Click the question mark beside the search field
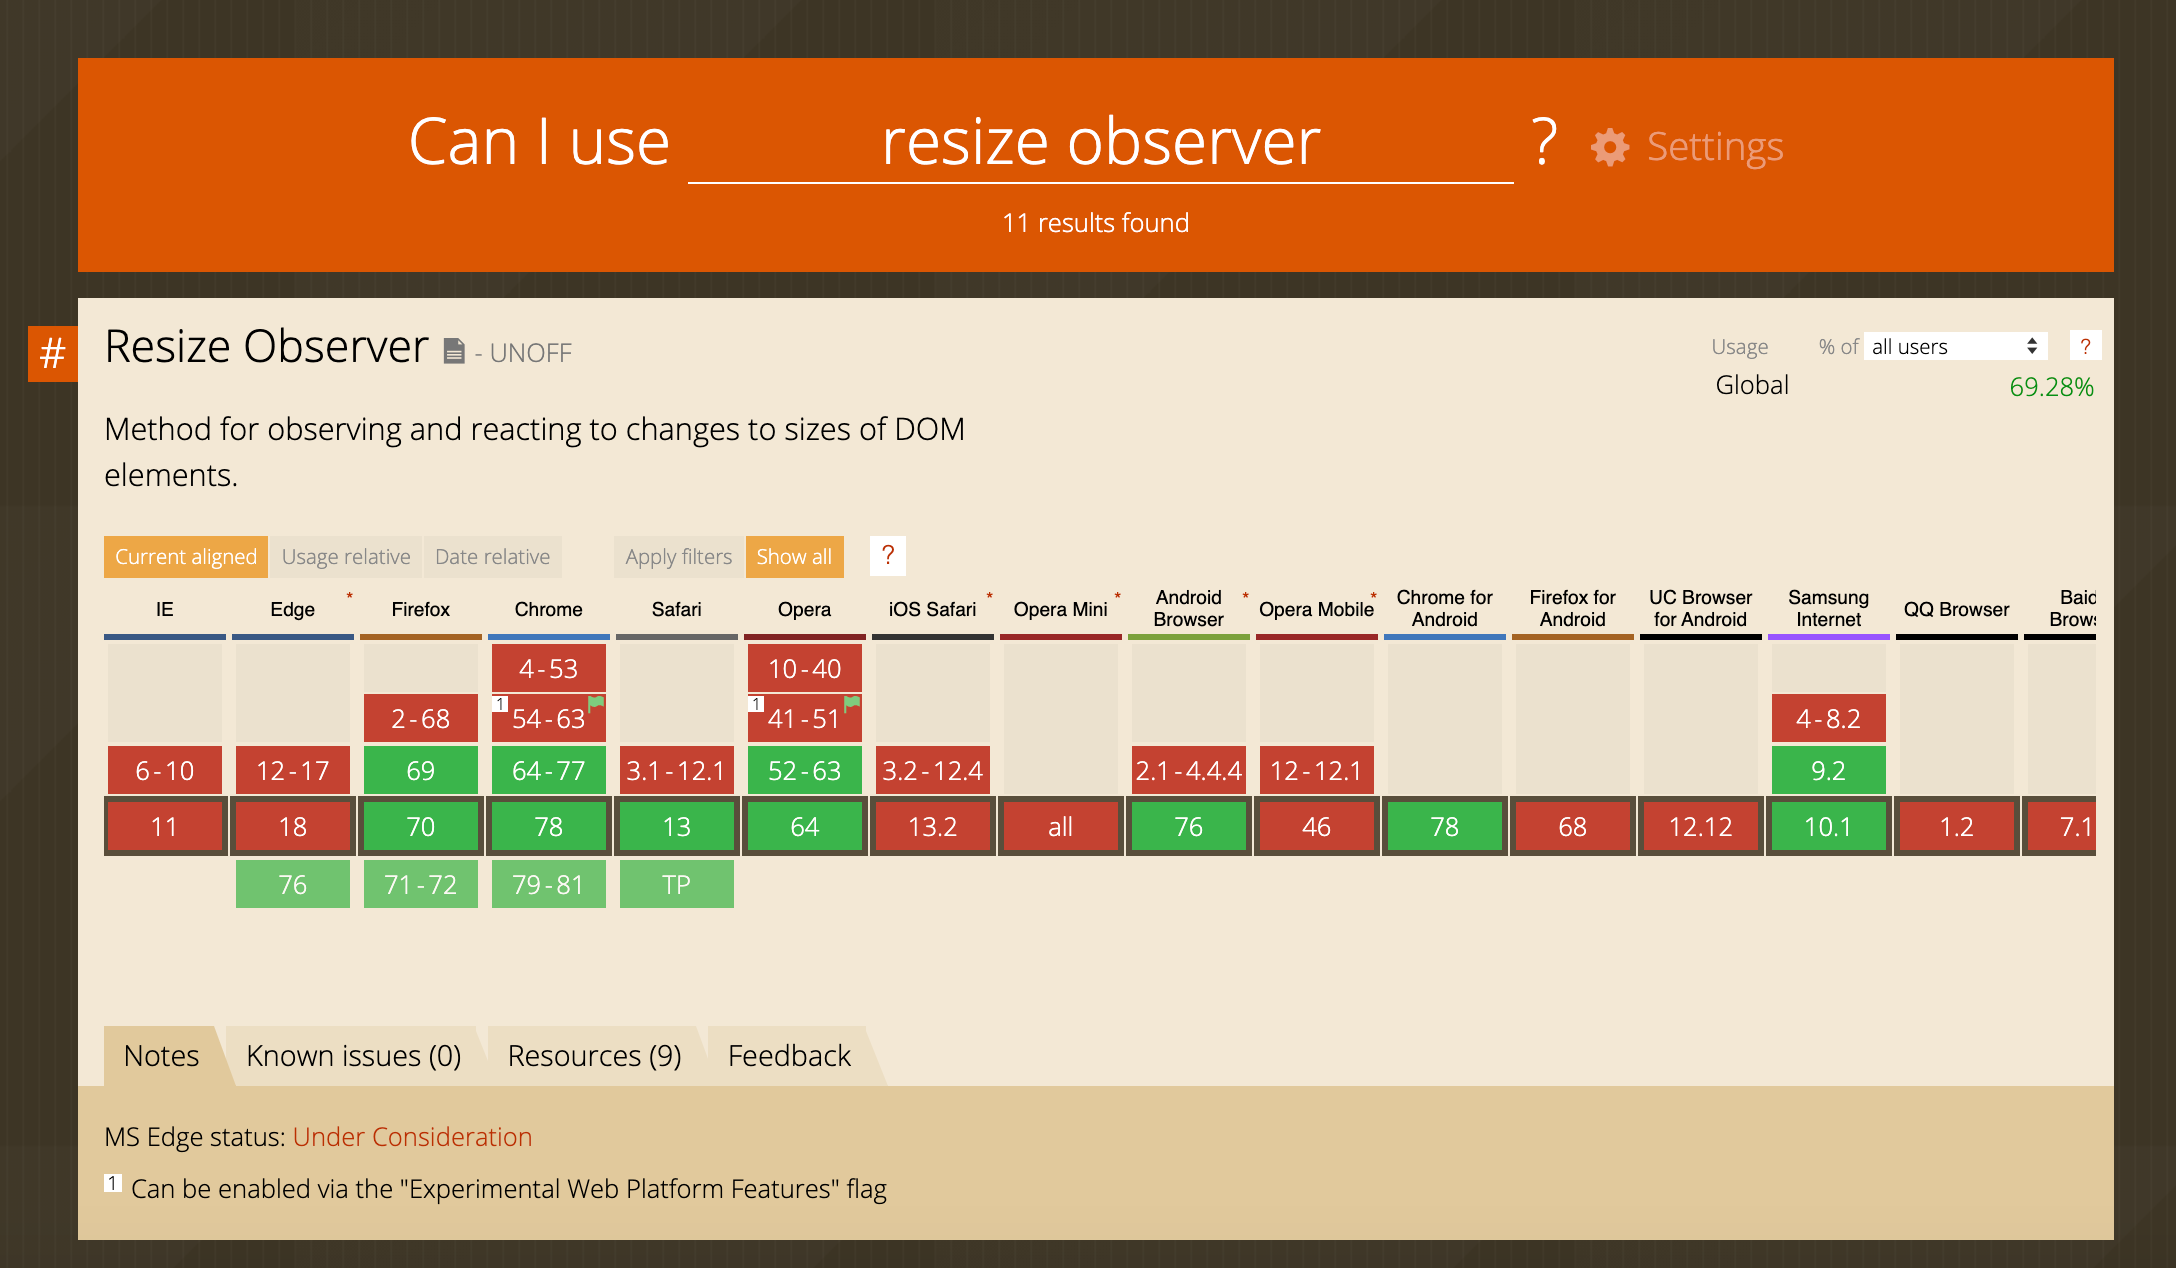This screenshot has height=1268, width=2176. pyautogui.click(x=1542, y=142)
